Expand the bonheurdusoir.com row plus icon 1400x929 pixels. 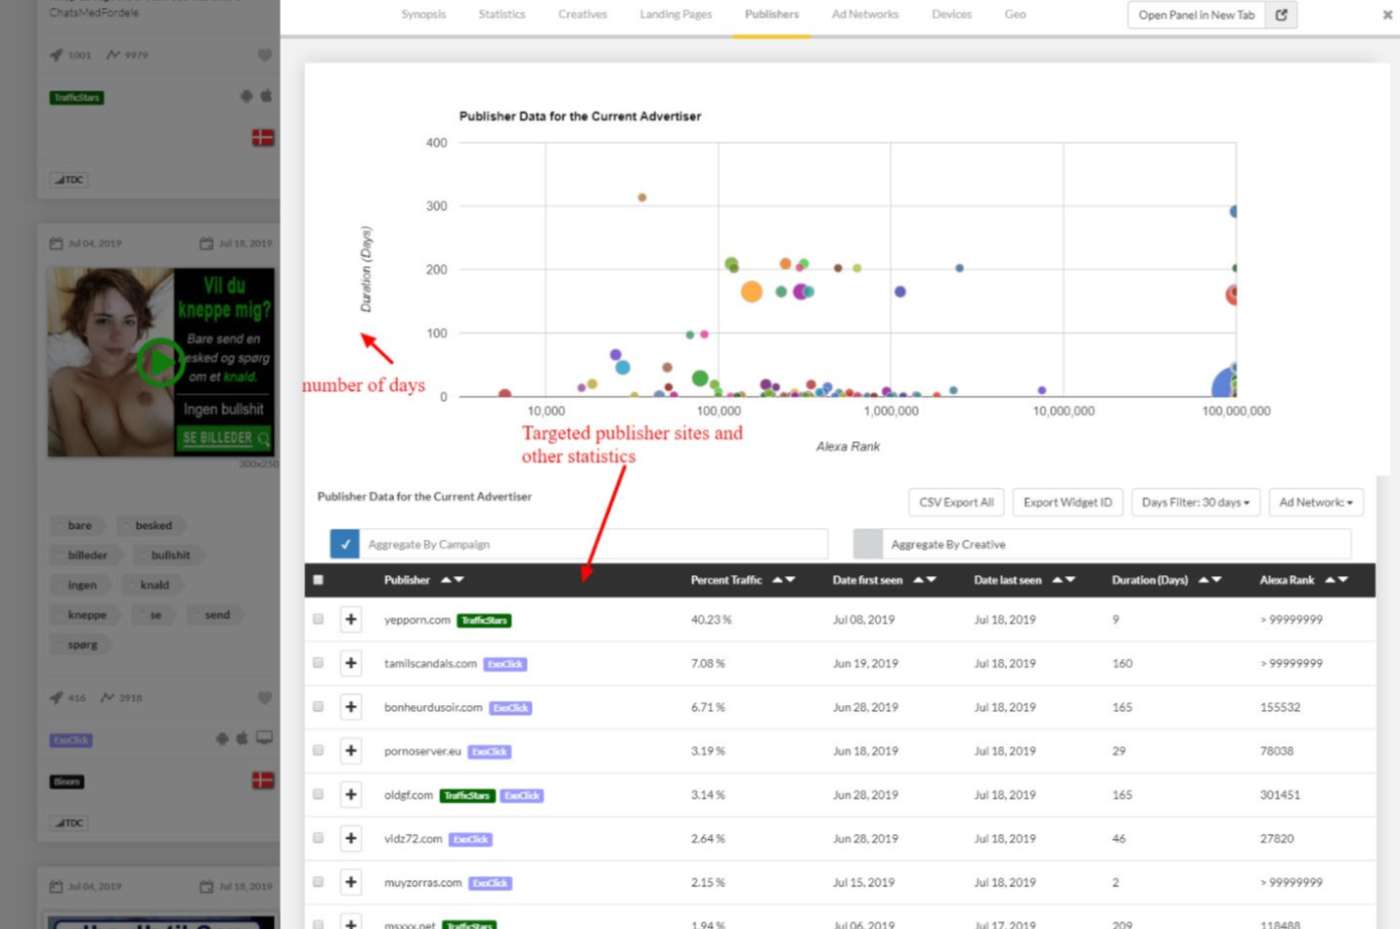pyautogui.click(x=351, y=707)
